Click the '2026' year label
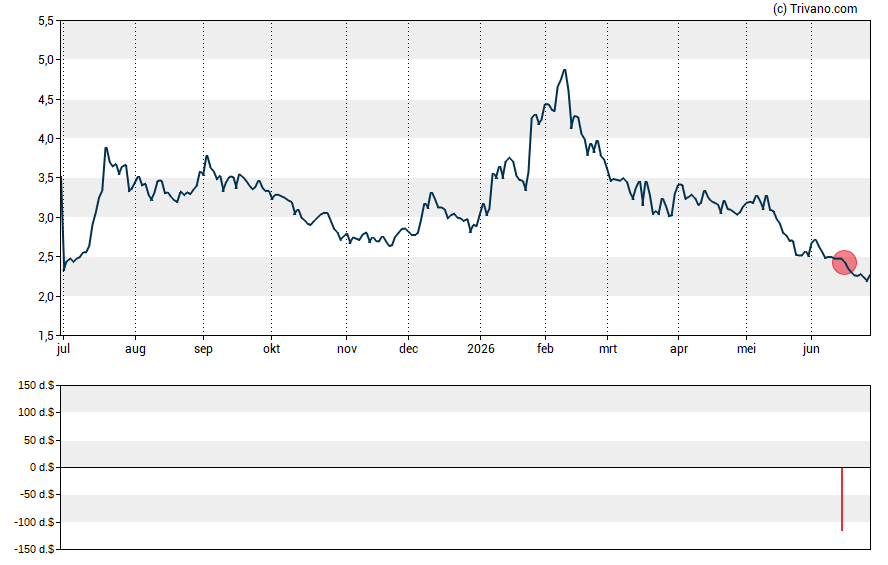The height and width of the screenshot is (565, 888). [x=481, y=349]
